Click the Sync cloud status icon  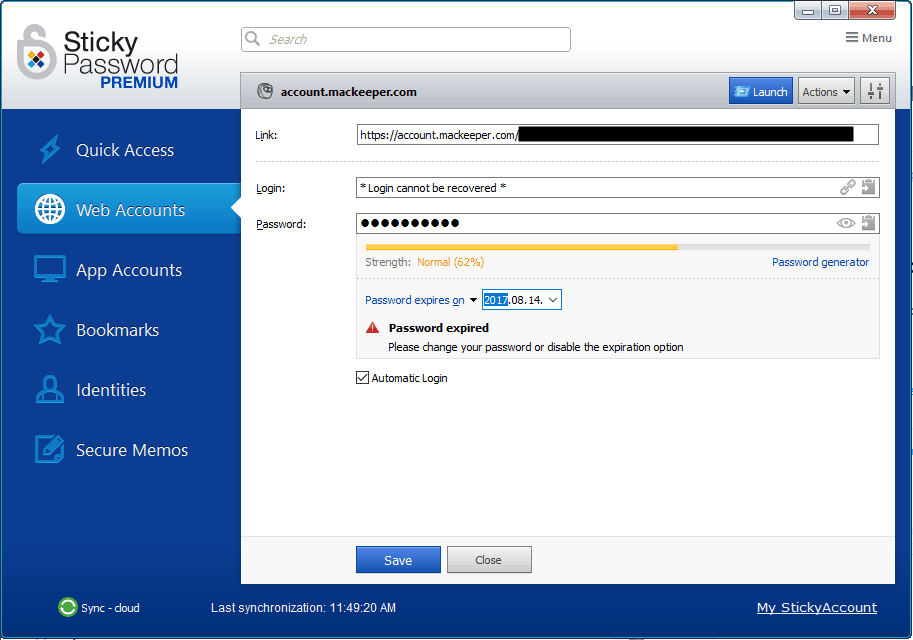[x=67, y=607]
